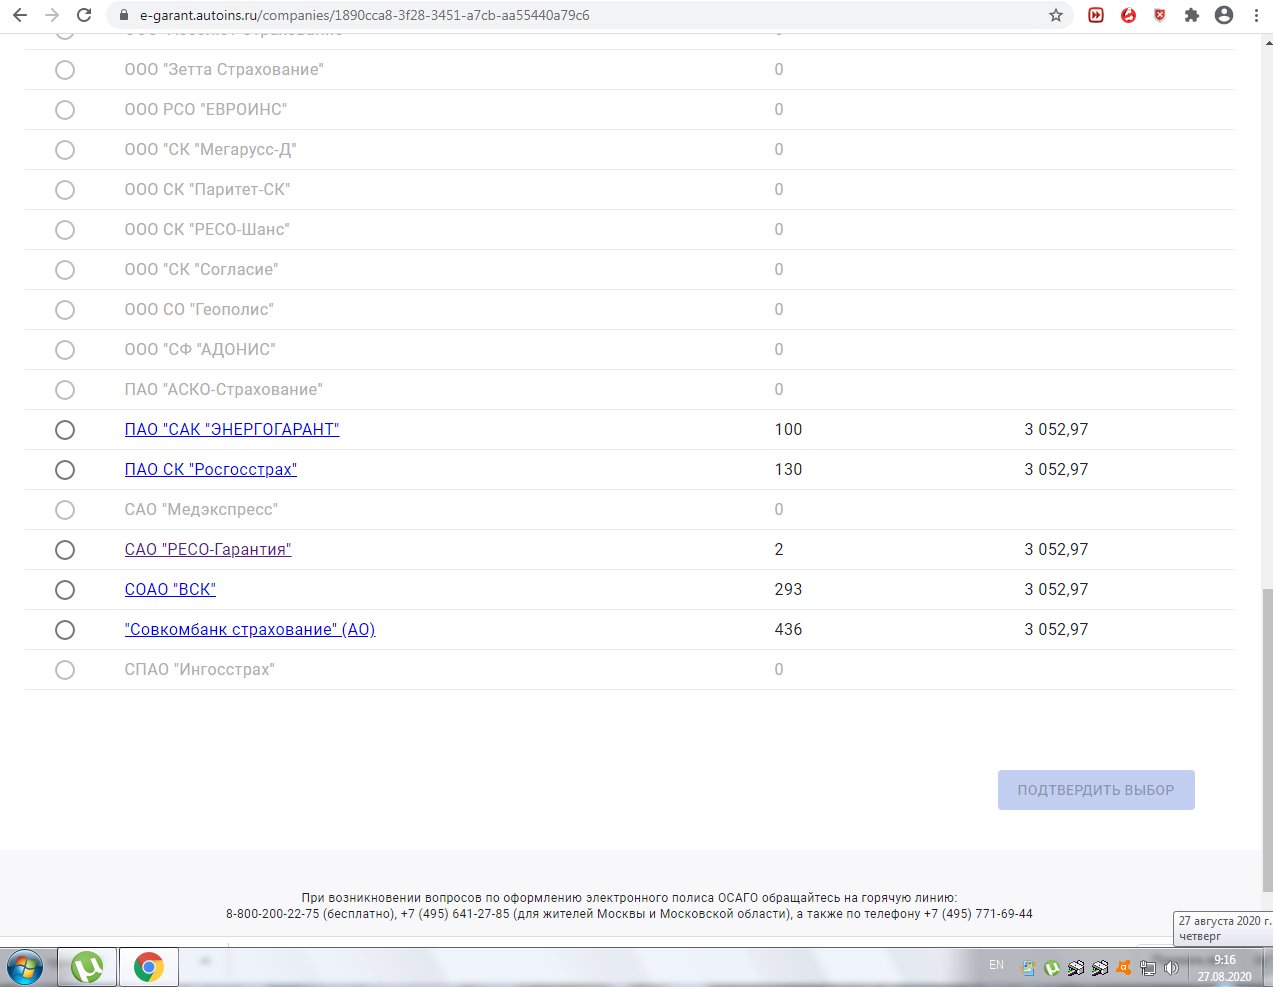This screenshot has height=987, width=1273.
Task: Click the uTorrent system tray icon
Action: point(1052,968)
